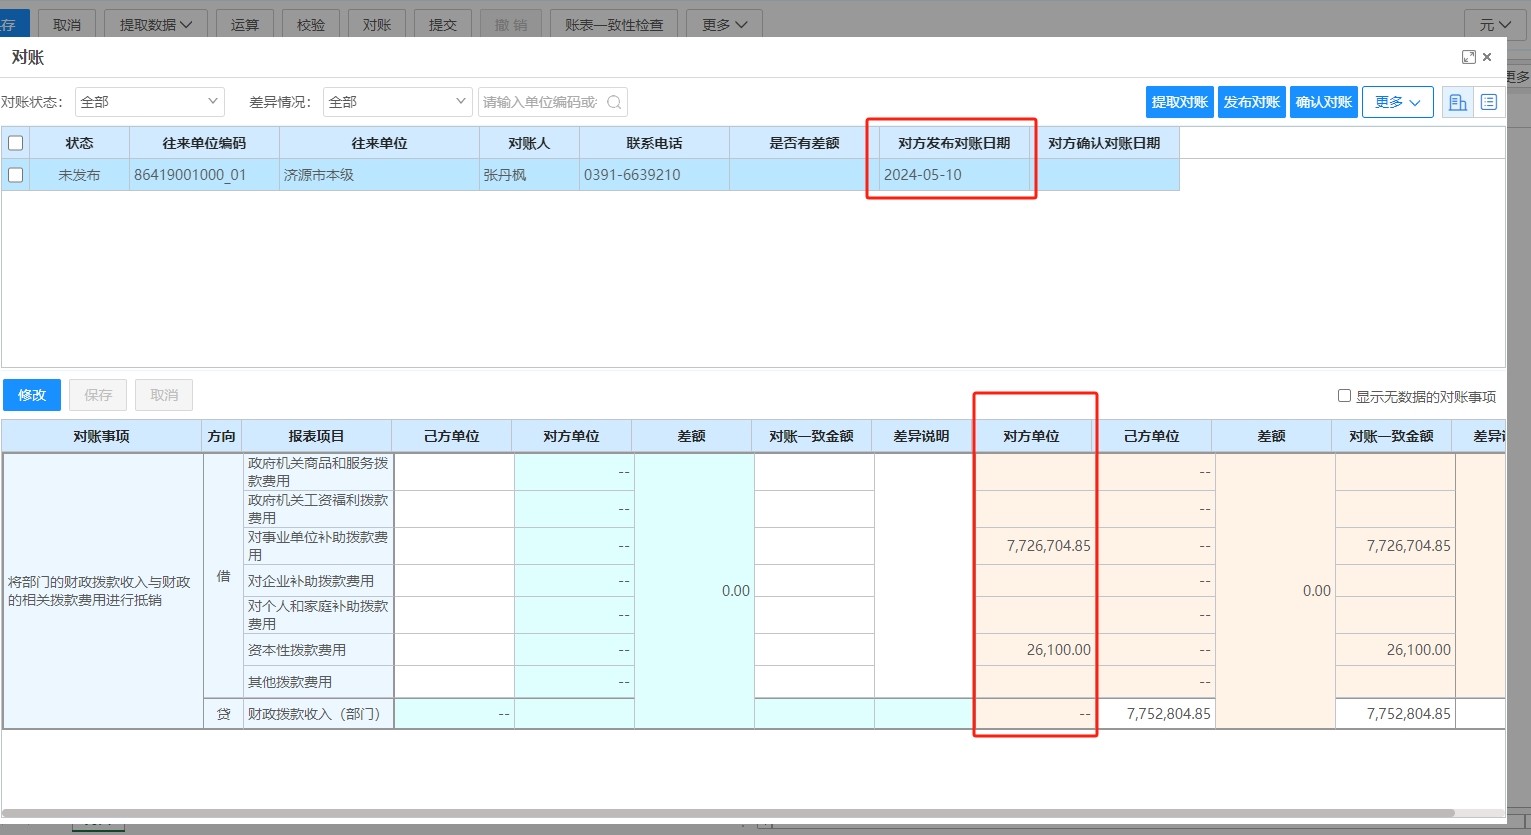Select the 济源市本级 cell
1531x835 pixels.
pos(379,175)
